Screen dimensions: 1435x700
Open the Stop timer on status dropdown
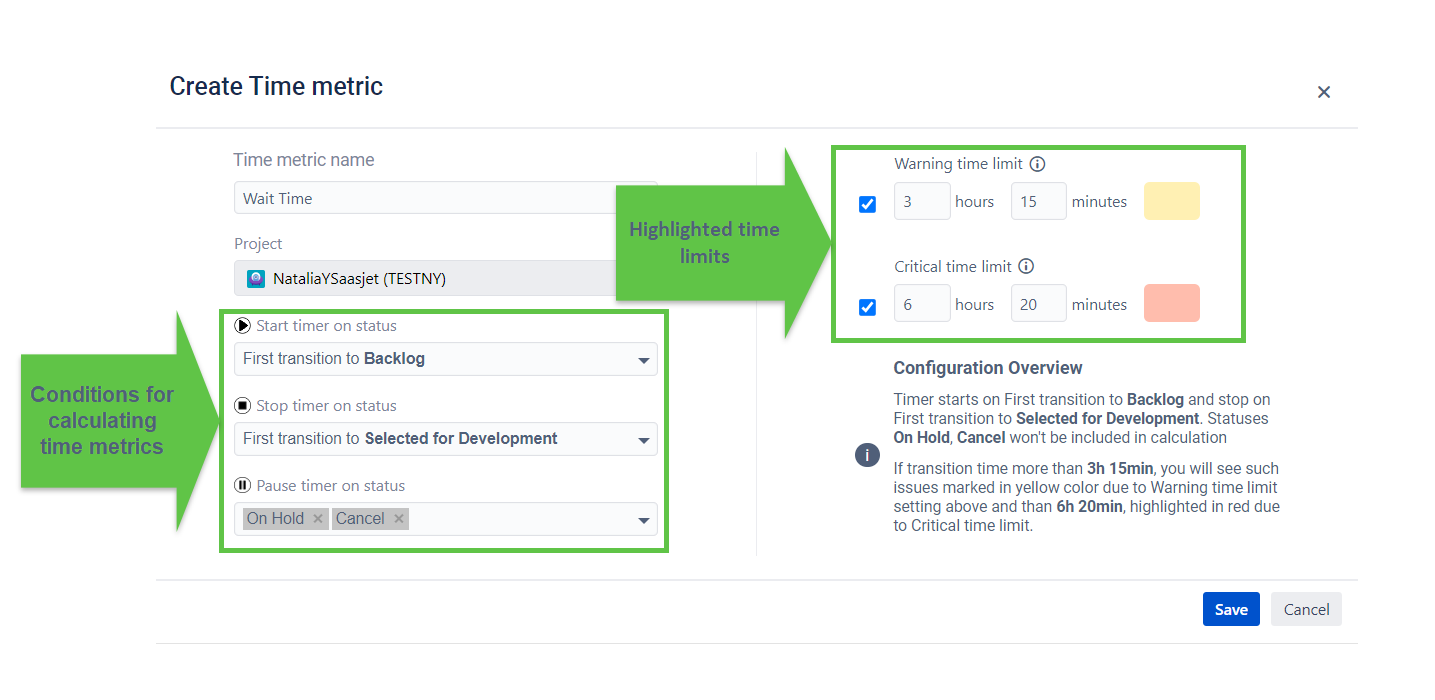(644, 440)
